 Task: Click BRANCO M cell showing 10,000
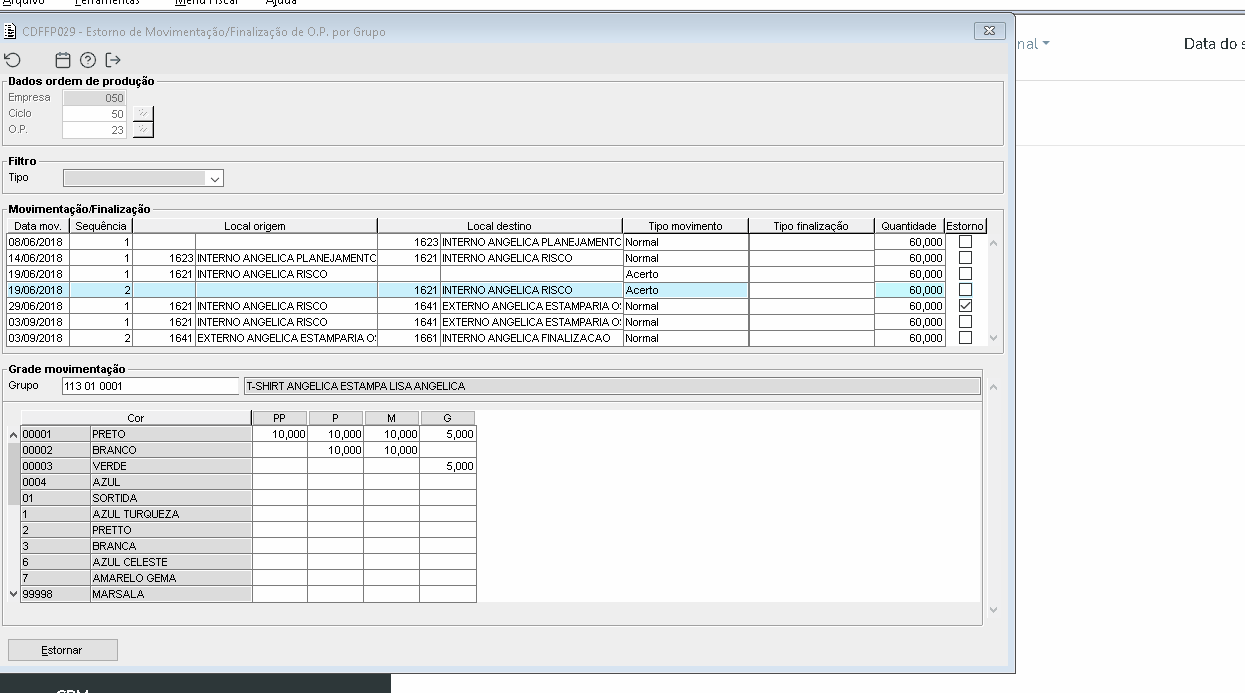(x=392, y=450)
